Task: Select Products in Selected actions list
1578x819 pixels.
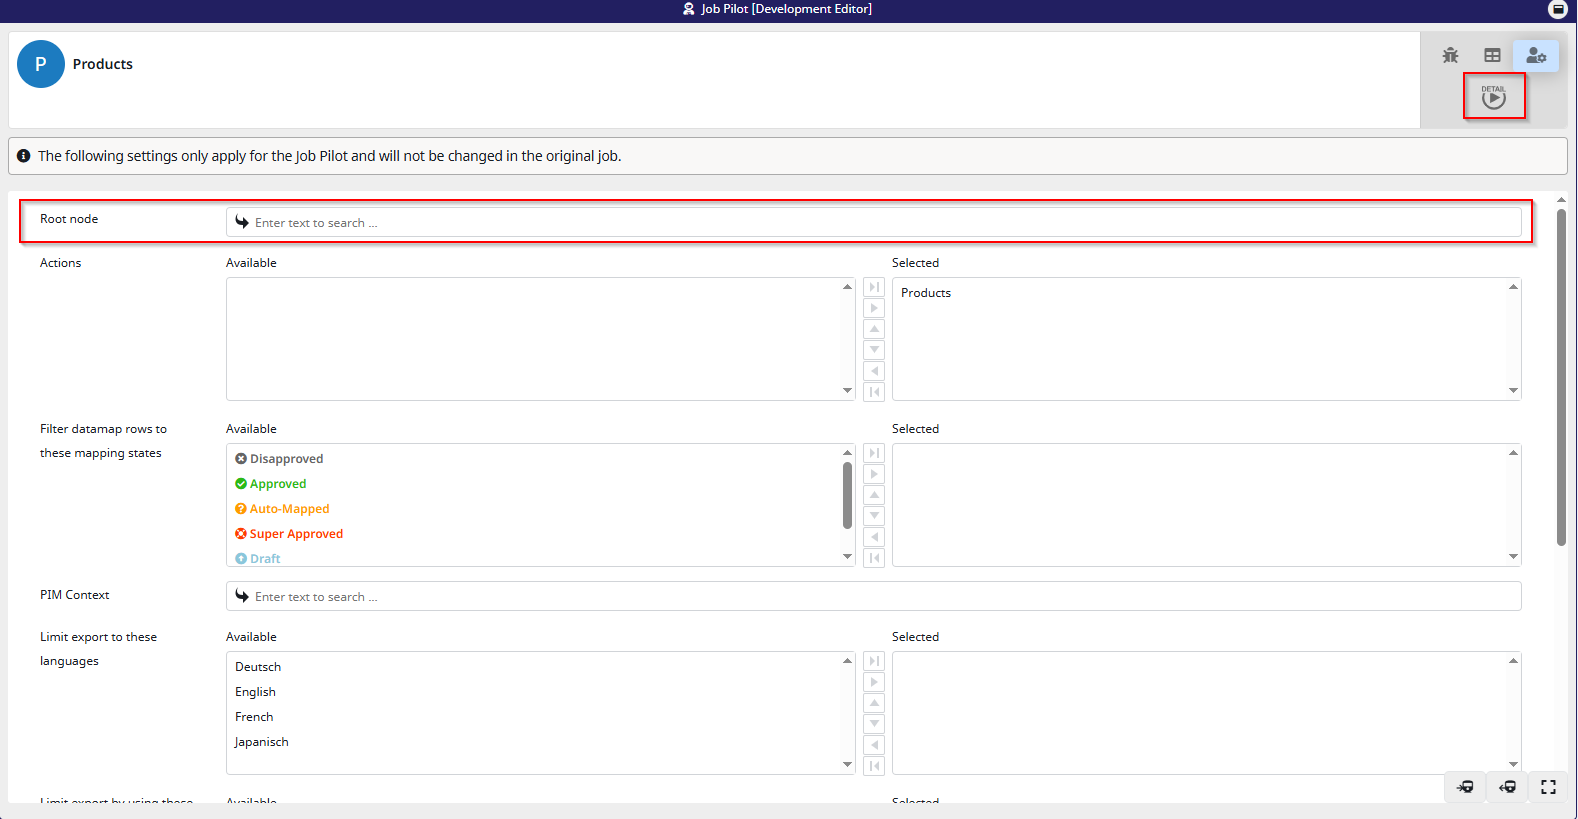Action: 926,293
